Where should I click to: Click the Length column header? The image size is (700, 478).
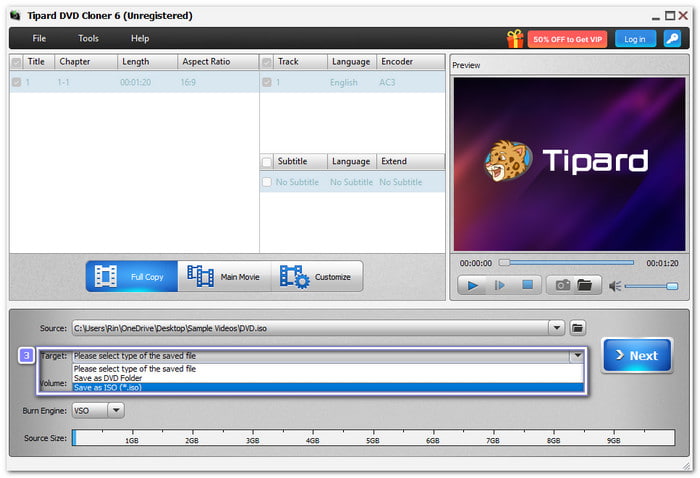coord(147,62)
